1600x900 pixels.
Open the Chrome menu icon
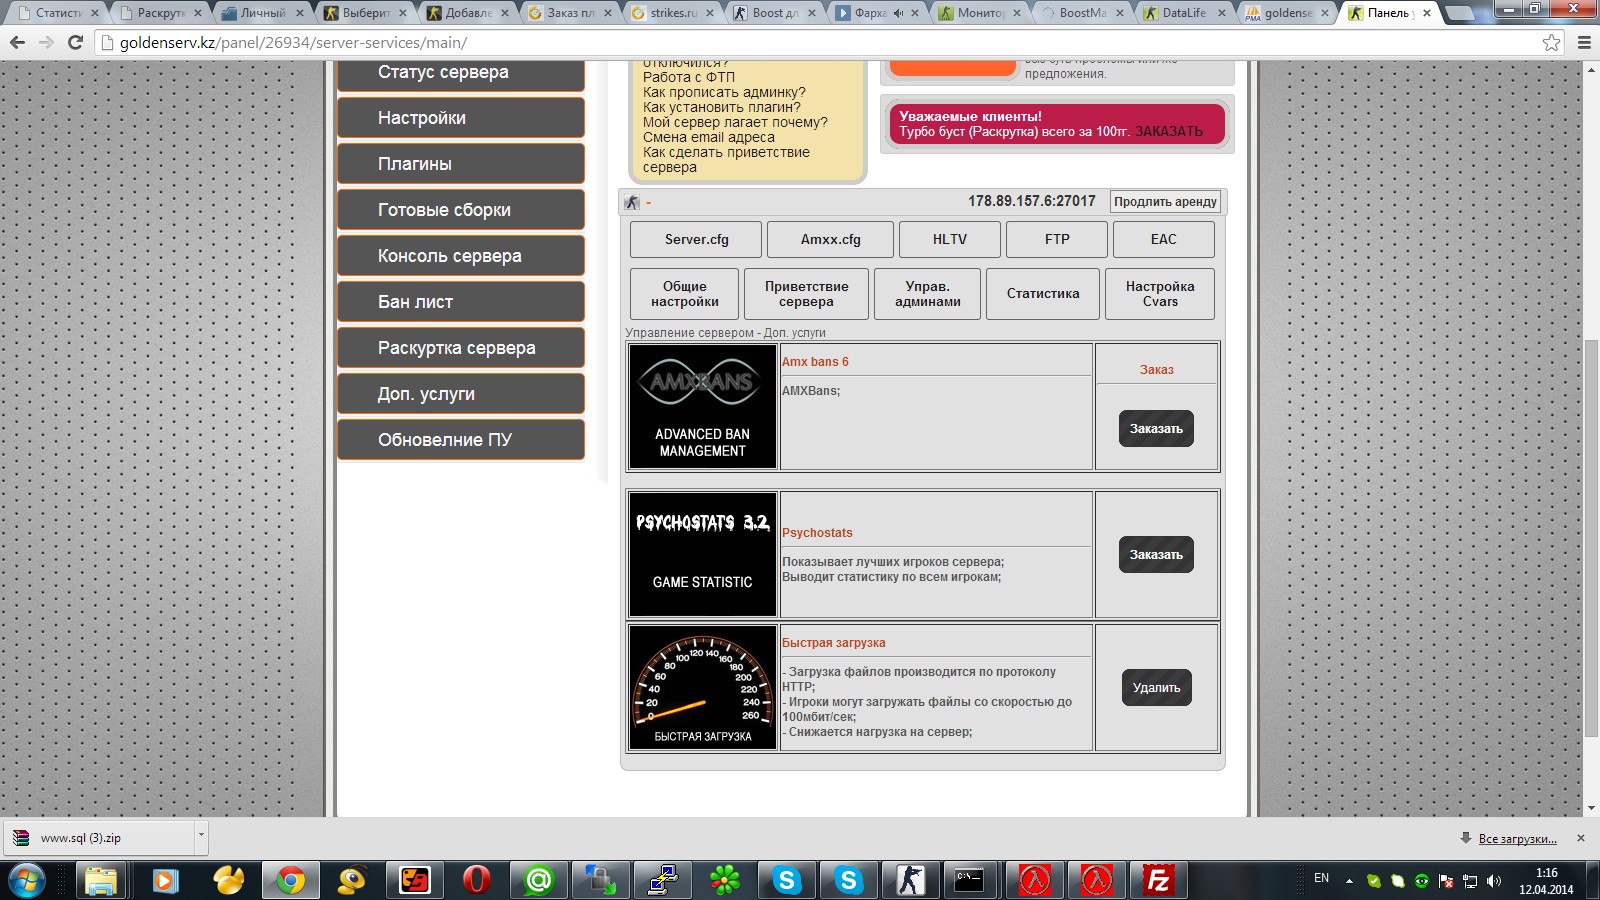tap(1584, 43)
